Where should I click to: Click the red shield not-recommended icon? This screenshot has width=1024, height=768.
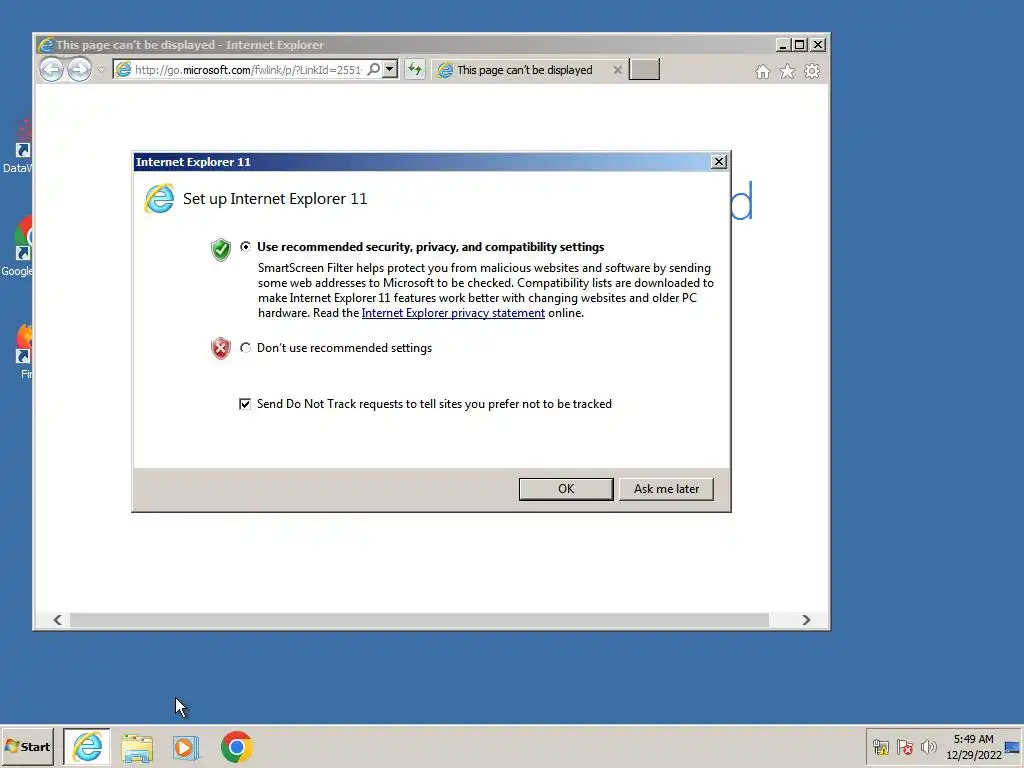pos(221,349)
